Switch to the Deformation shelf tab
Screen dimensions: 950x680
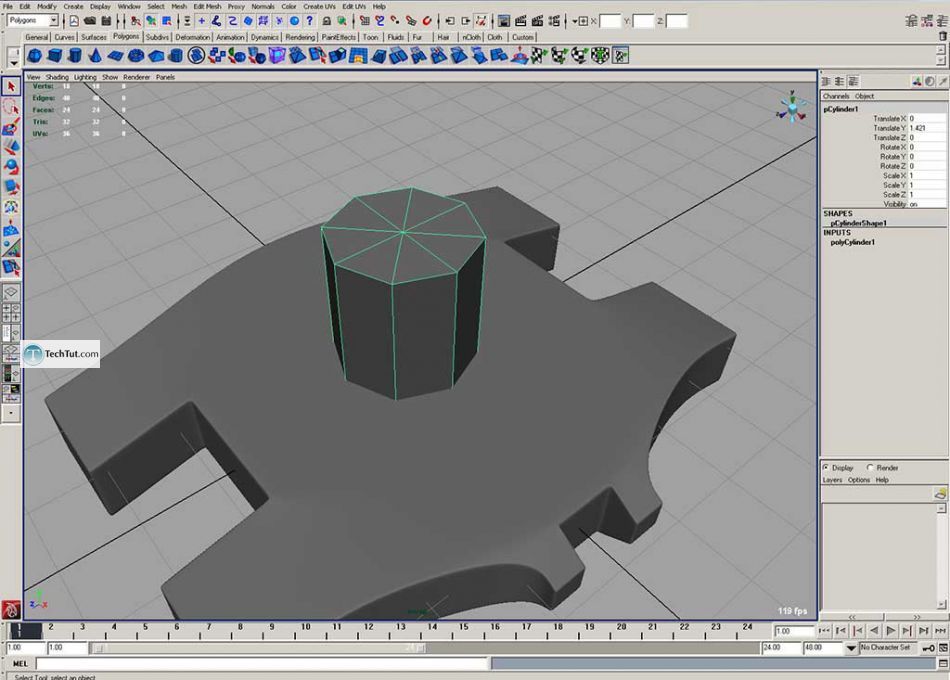point(192,37)
